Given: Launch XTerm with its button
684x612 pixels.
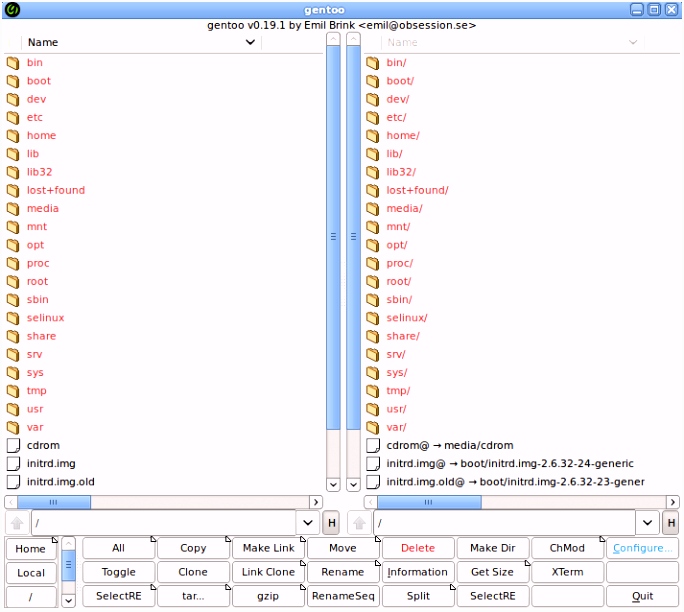Looking at the screenshot, I should (568, 572).
